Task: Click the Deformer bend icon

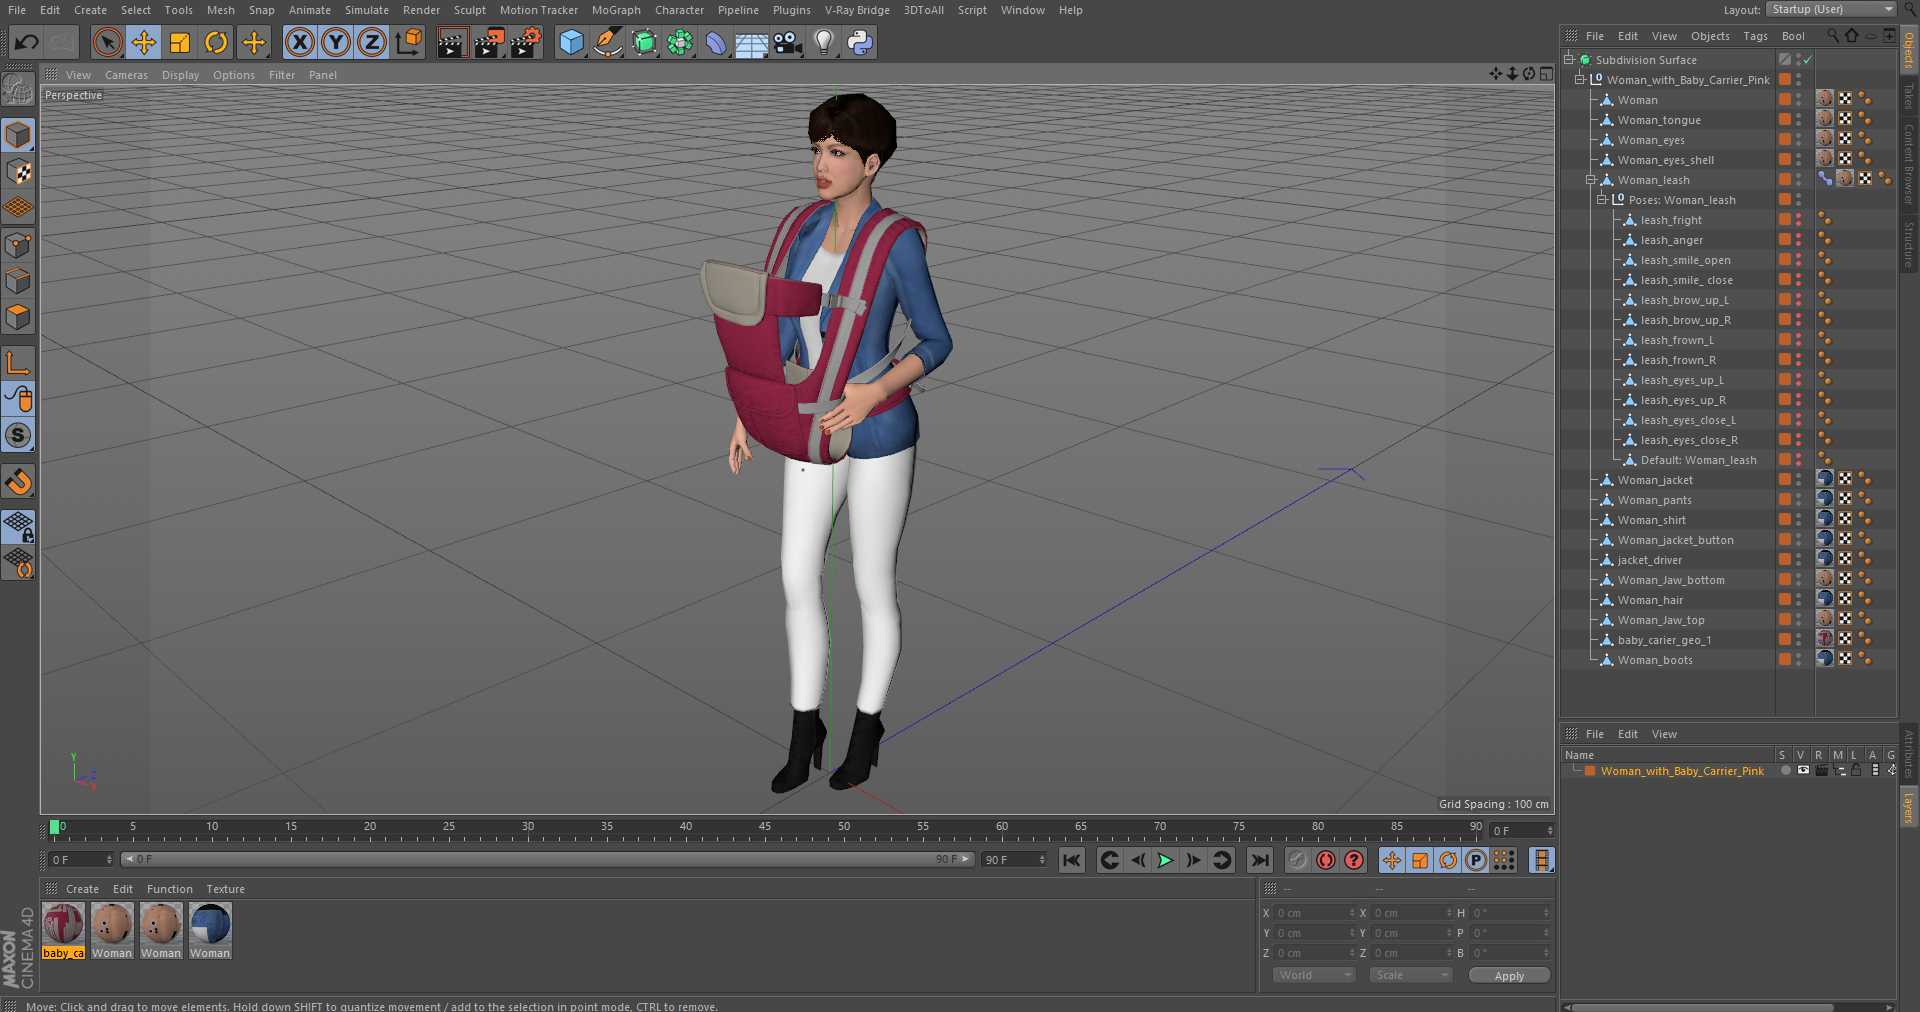Action: (x=716, y=42)
